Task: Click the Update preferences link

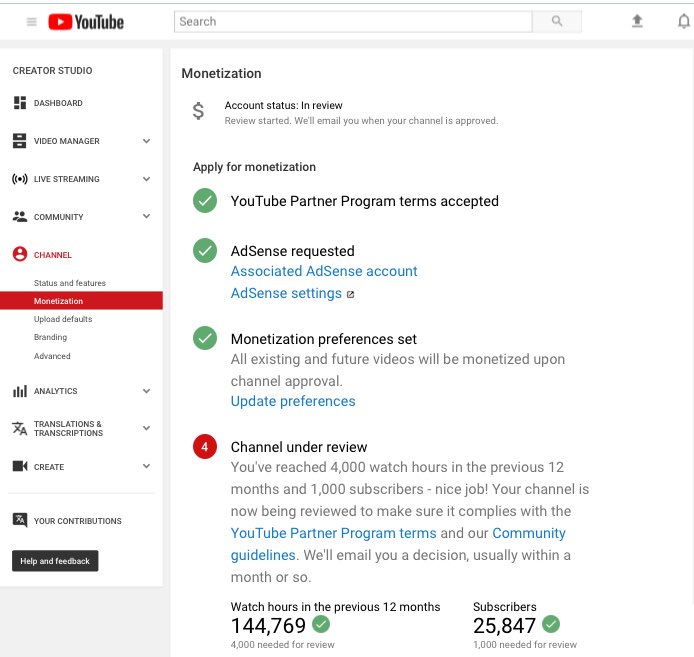Action: pyautogui.click(x=293, y=401)
